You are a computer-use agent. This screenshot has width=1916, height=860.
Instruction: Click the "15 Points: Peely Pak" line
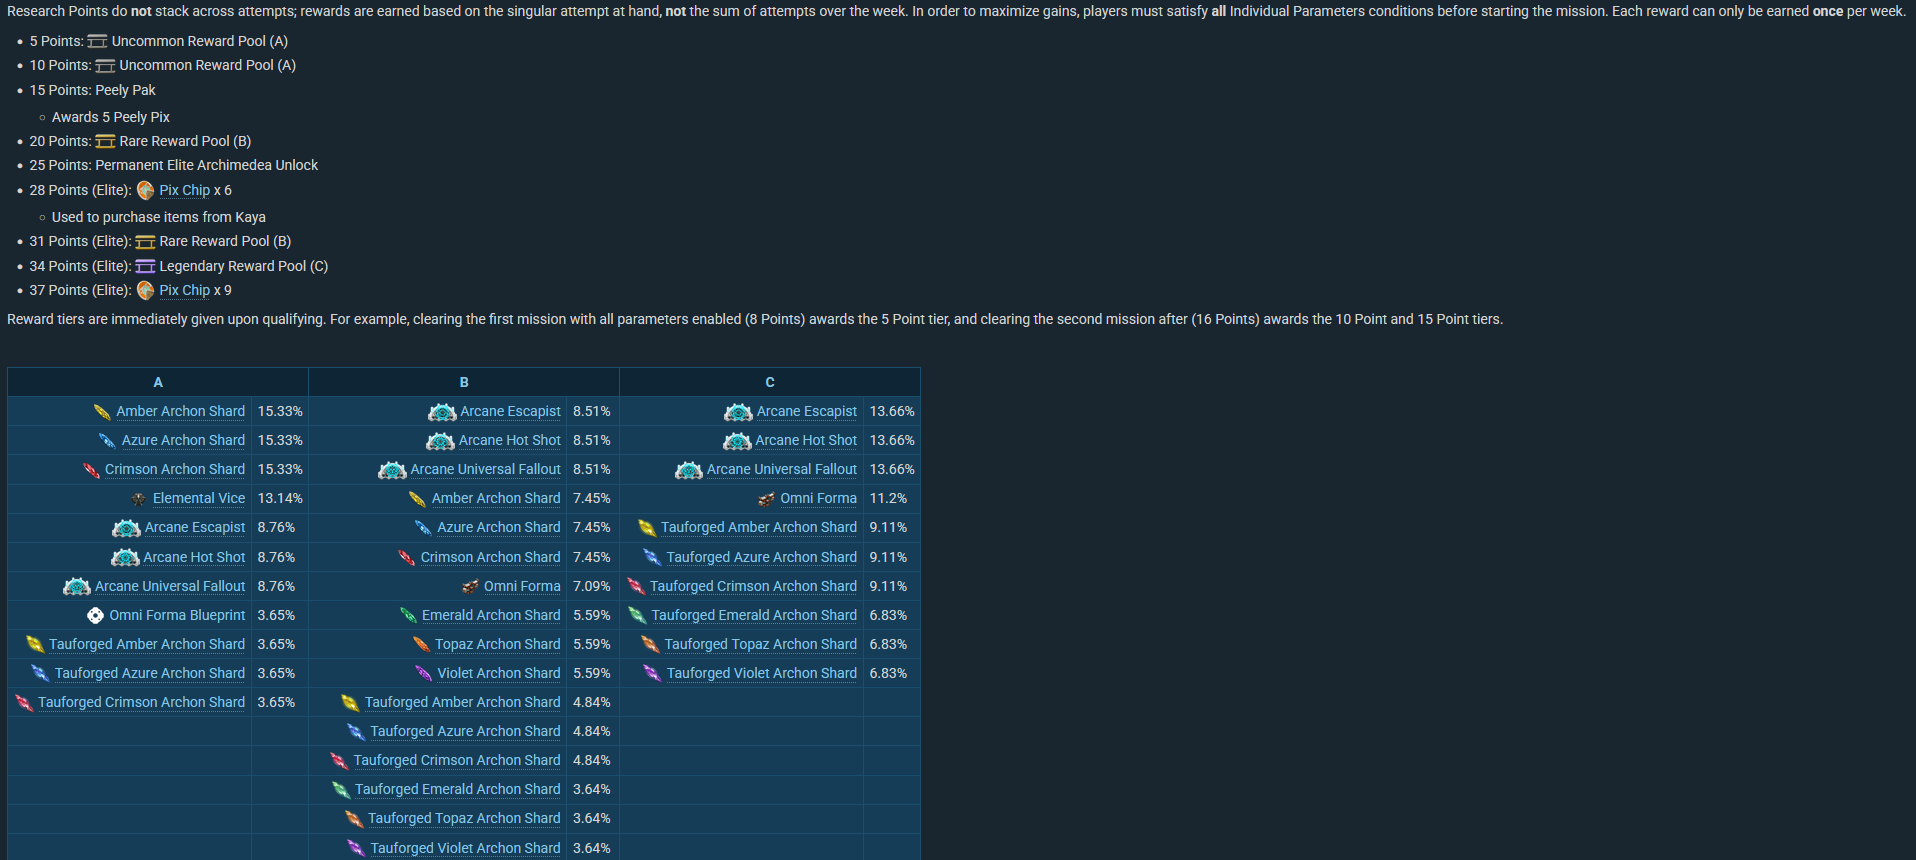pos(93,90)
